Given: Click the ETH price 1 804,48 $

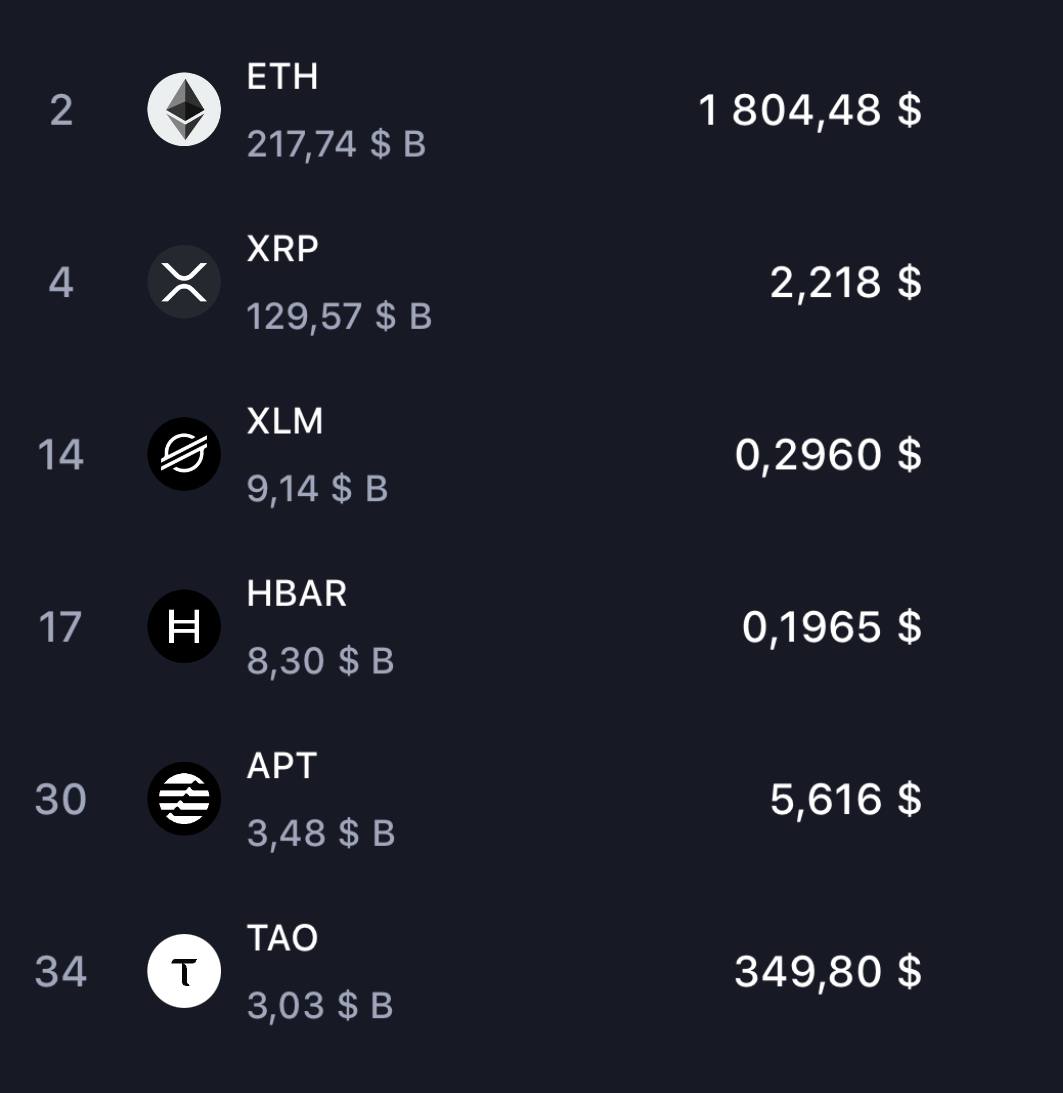Looking at the screenshot, I should (810, 110).
